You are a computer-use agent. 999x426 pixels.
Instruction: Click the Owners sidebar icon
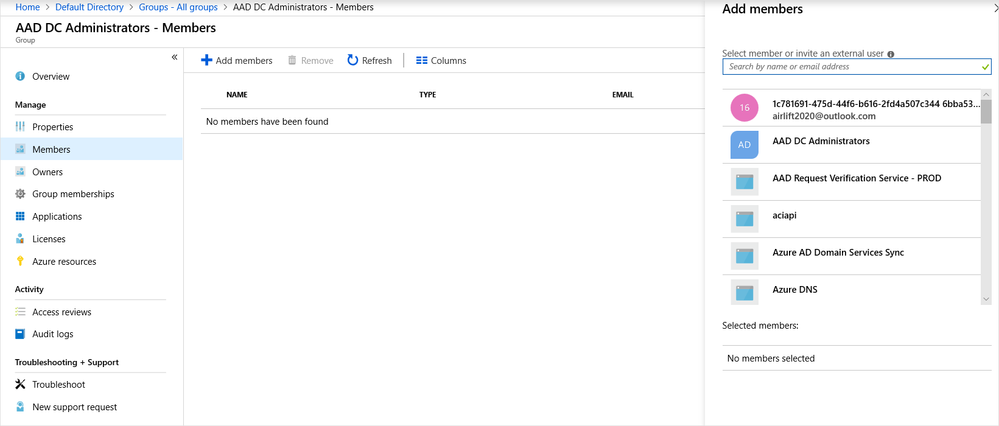pyautogui.click(x=20, y=172)
